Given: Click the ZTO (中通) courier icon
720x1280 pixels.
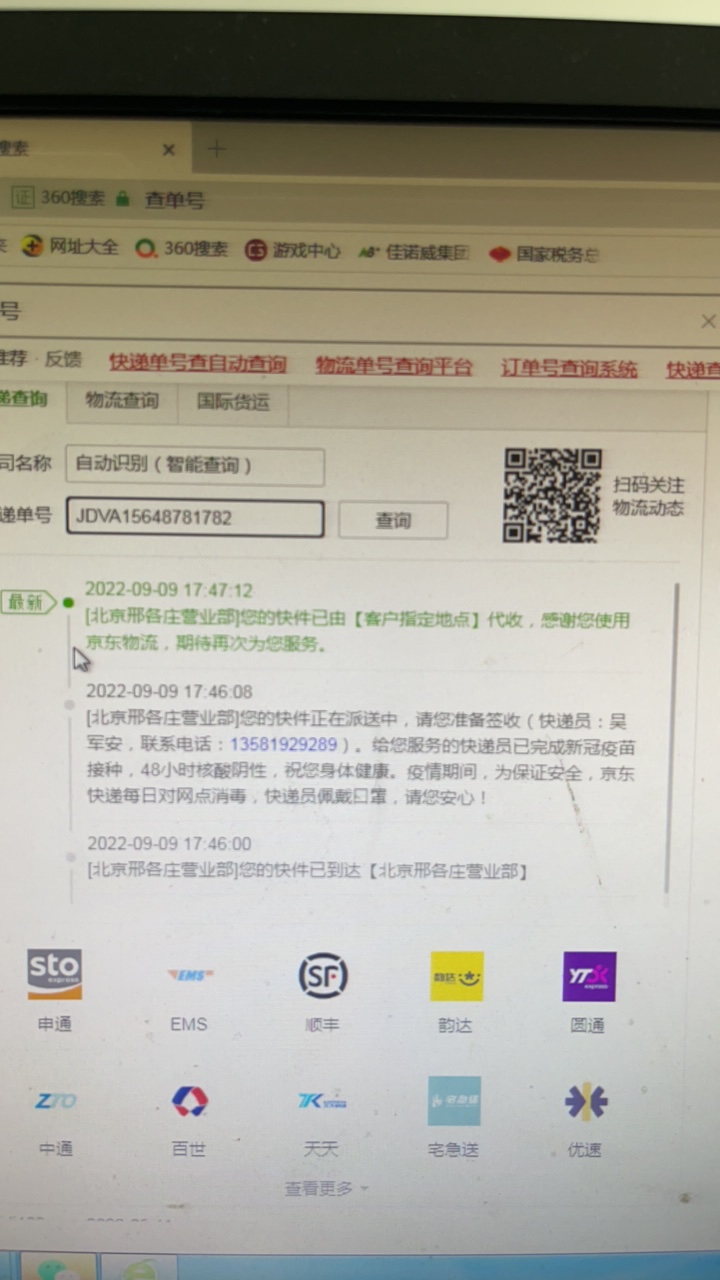Looking at the screenshot, I should click(56, 1101).
